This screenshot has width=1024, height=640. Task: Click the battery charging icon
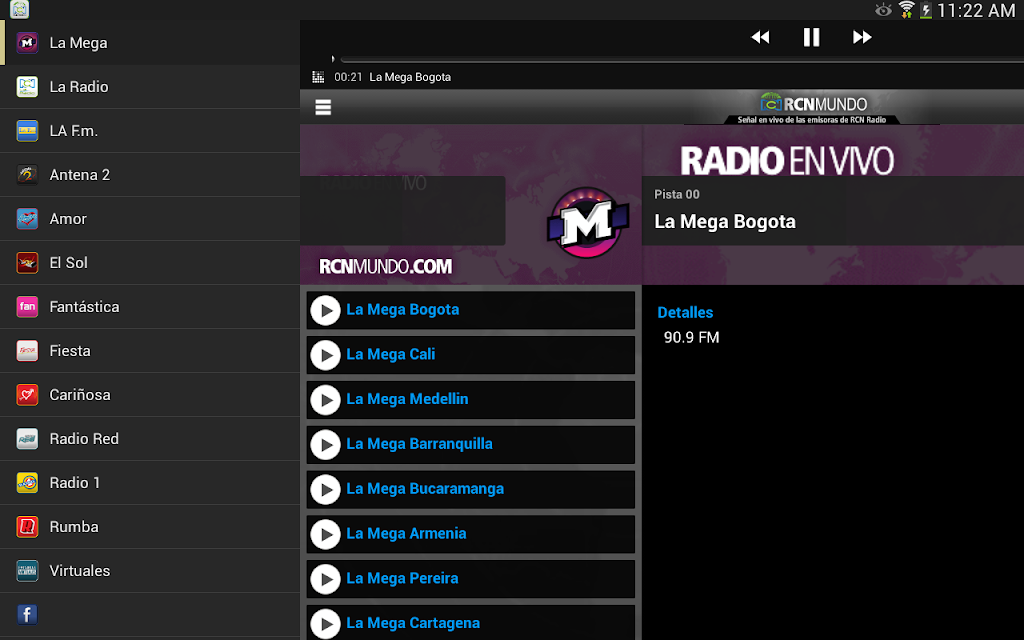[x=925, y=10]
